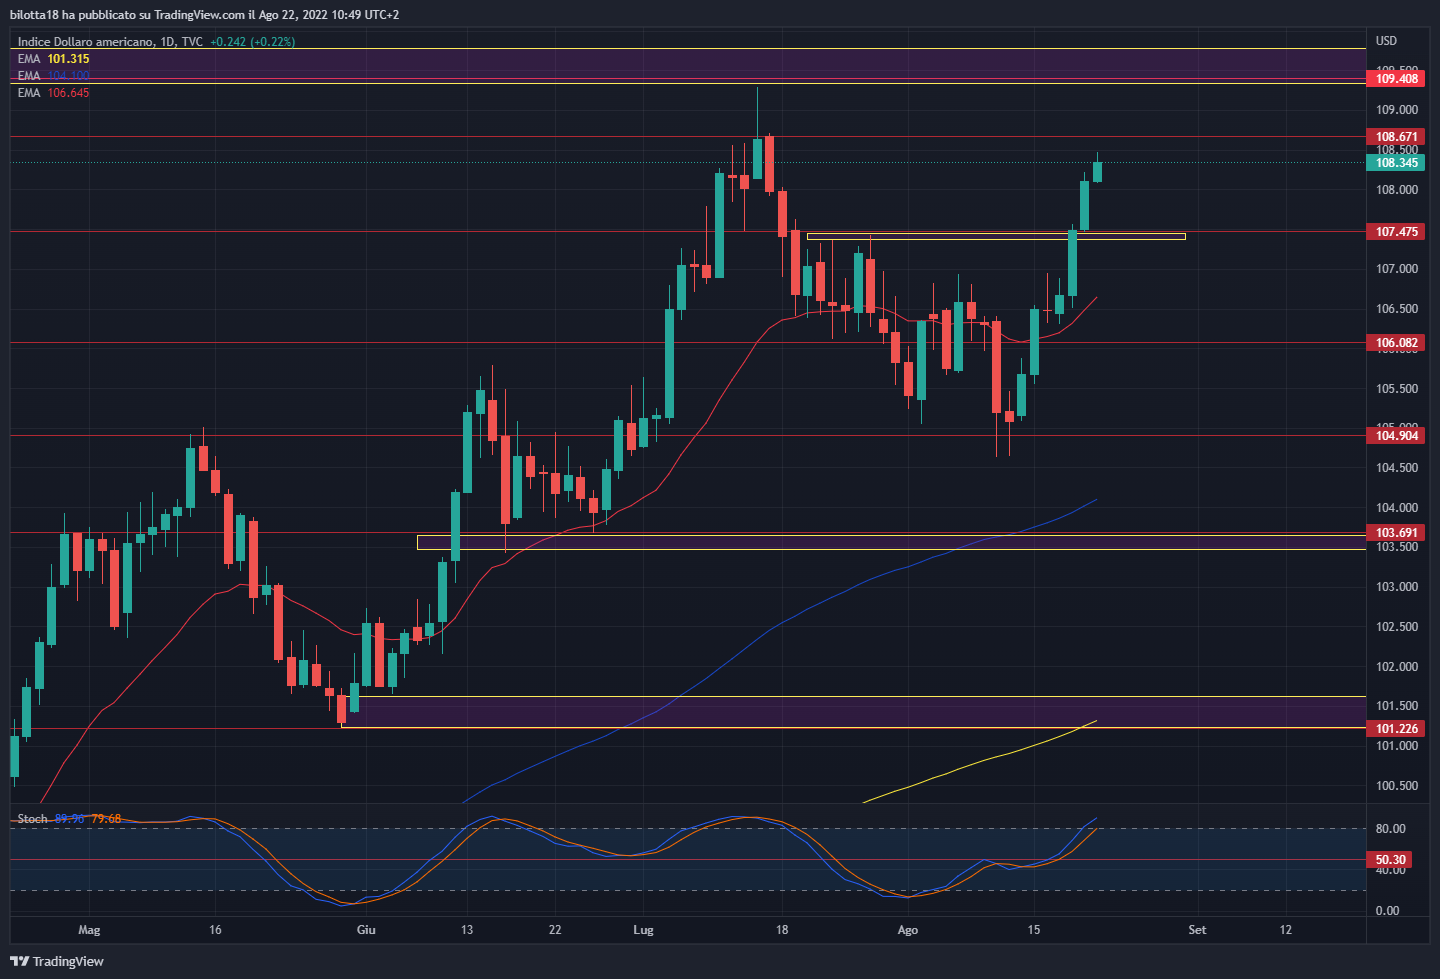Click the 109.408 red price label
Image resolution: width=1440 pixels, height=979 pixels.
[1396, 78]
